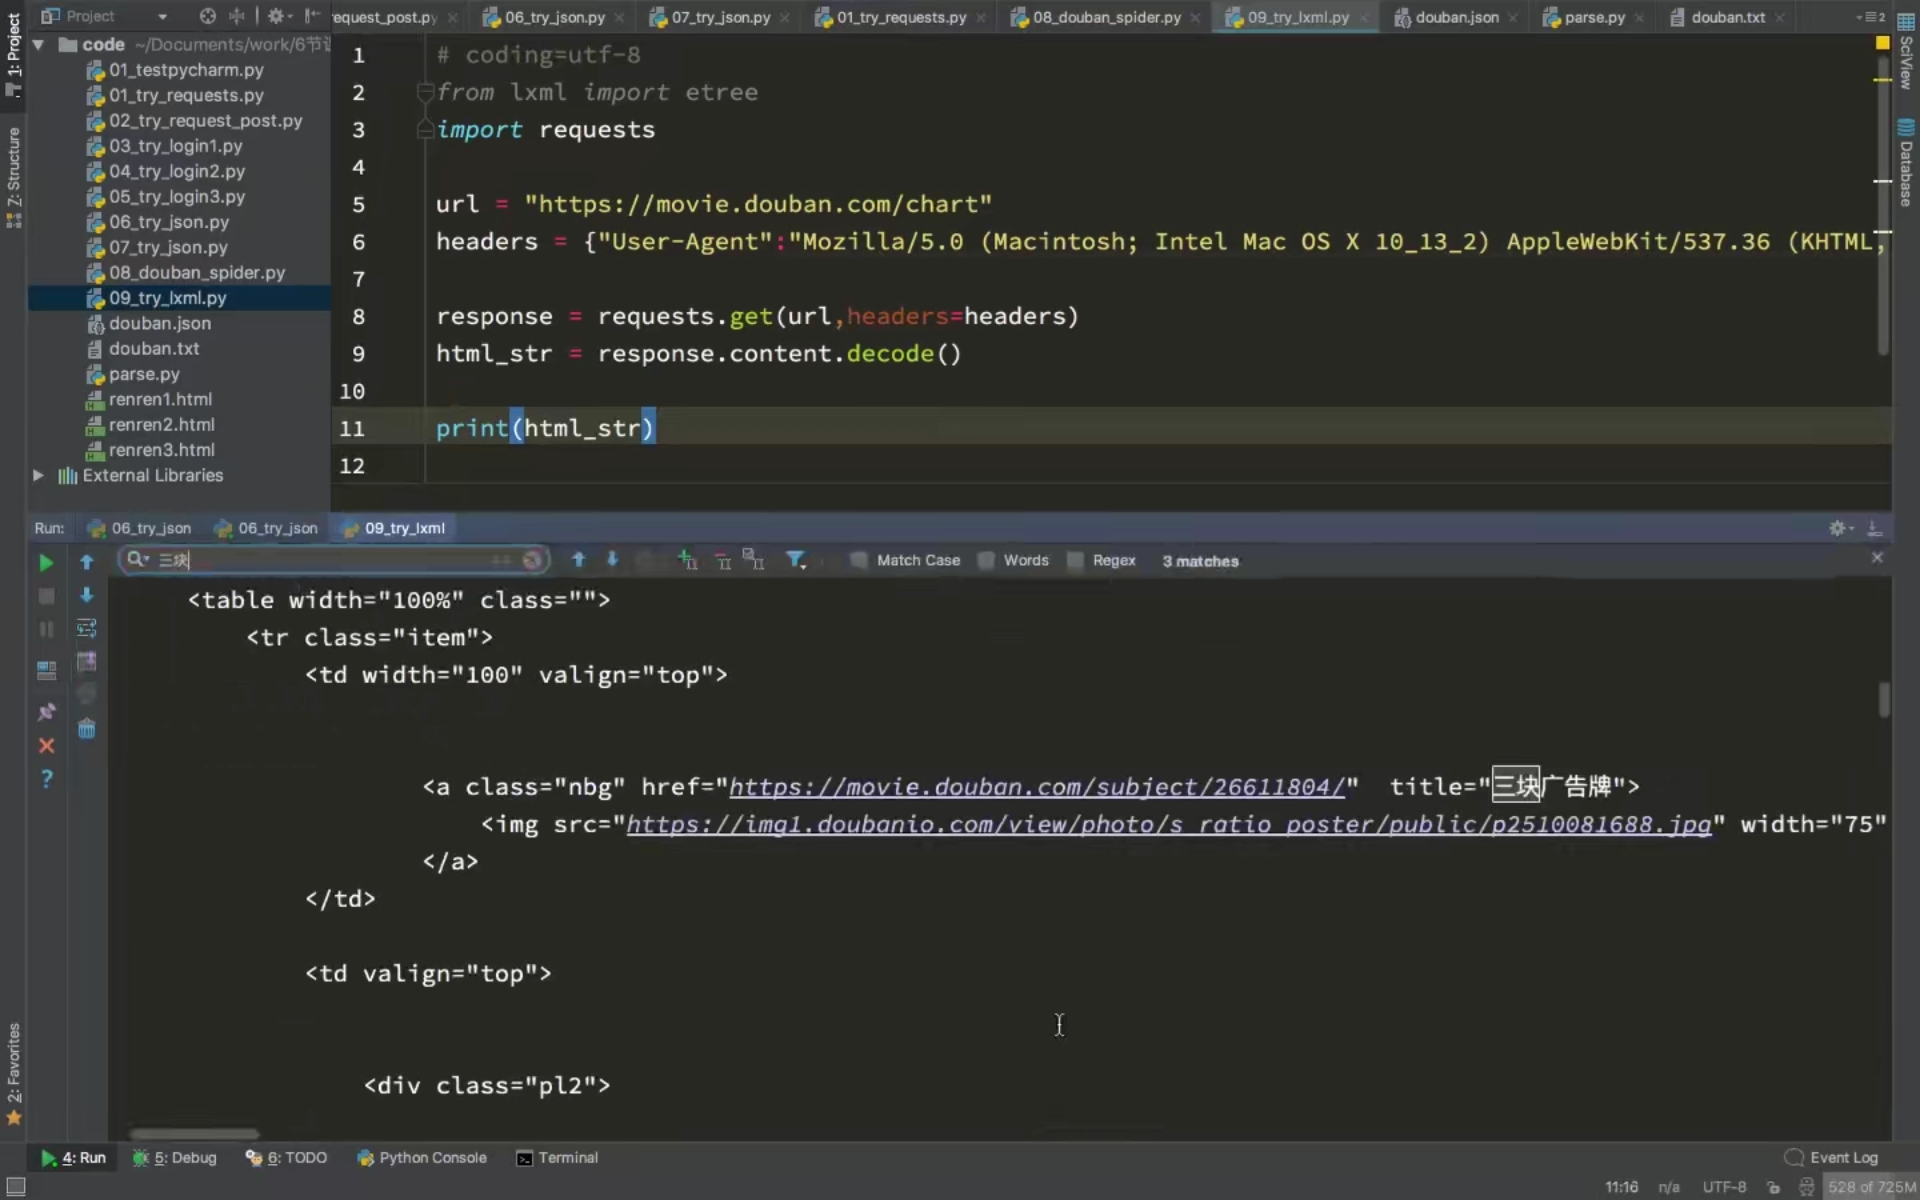Open help with the blue question mark icon
The width and height of the screenshot is (1920, 1200).
tap(46, 779)
